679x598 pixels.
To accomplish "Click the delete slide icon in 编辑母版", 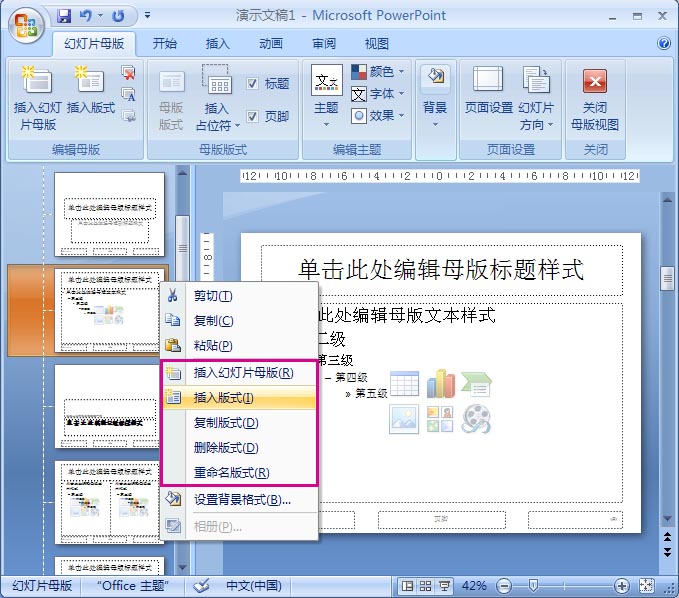I will tap(129, 73).
